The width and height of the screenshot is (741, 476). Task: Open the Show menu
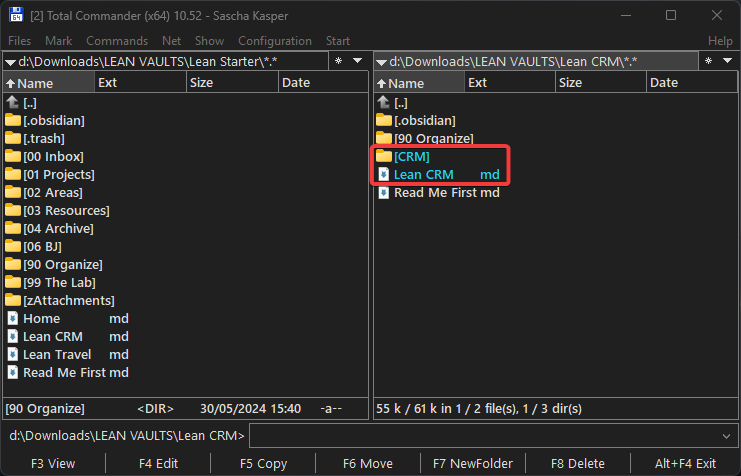coord(209,41)
